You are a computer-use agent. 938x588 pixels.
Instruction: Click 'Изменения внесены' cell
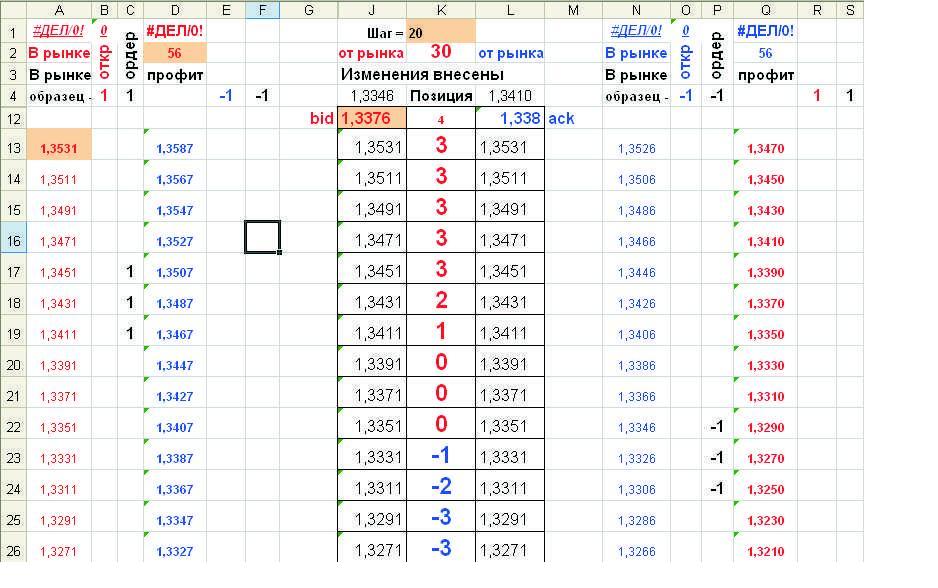click(422, 74)
